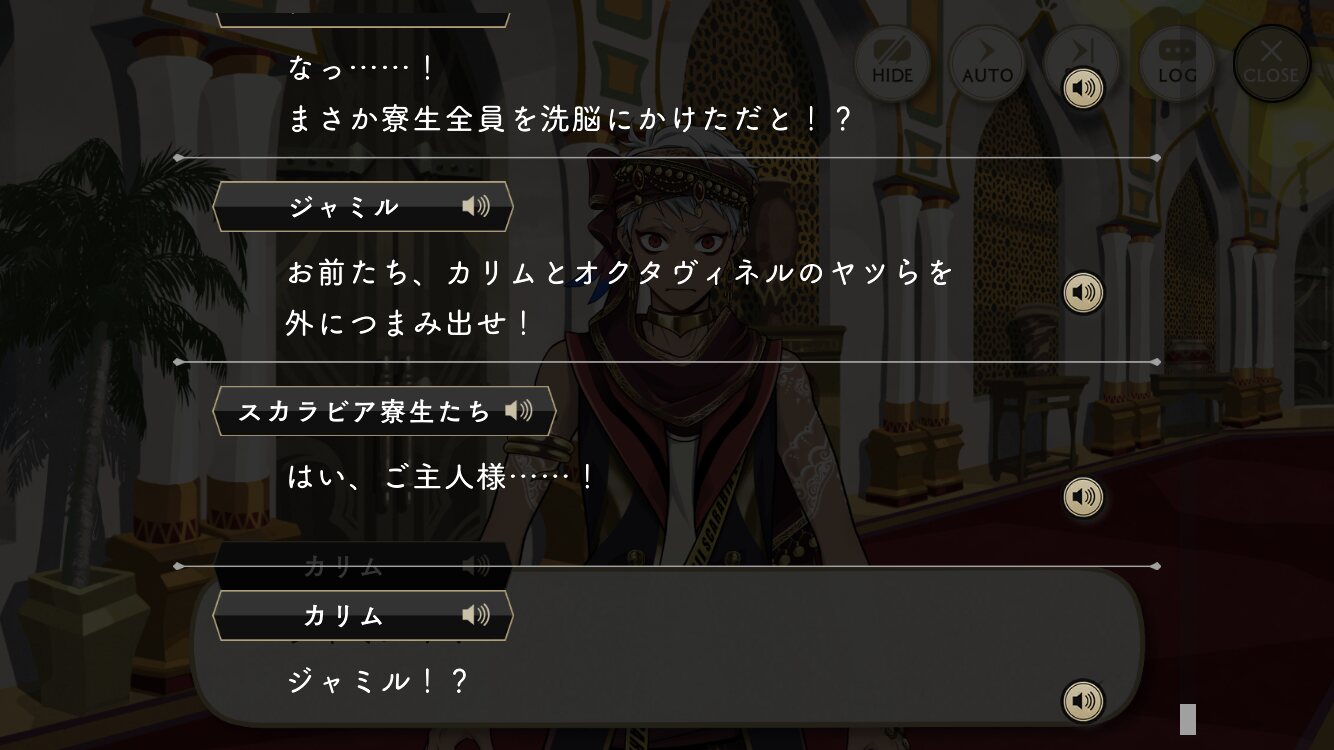The height and width of the screenshot is (750, 1334).
Task: Select the ジャミル name label
Action: pos(343,207)
